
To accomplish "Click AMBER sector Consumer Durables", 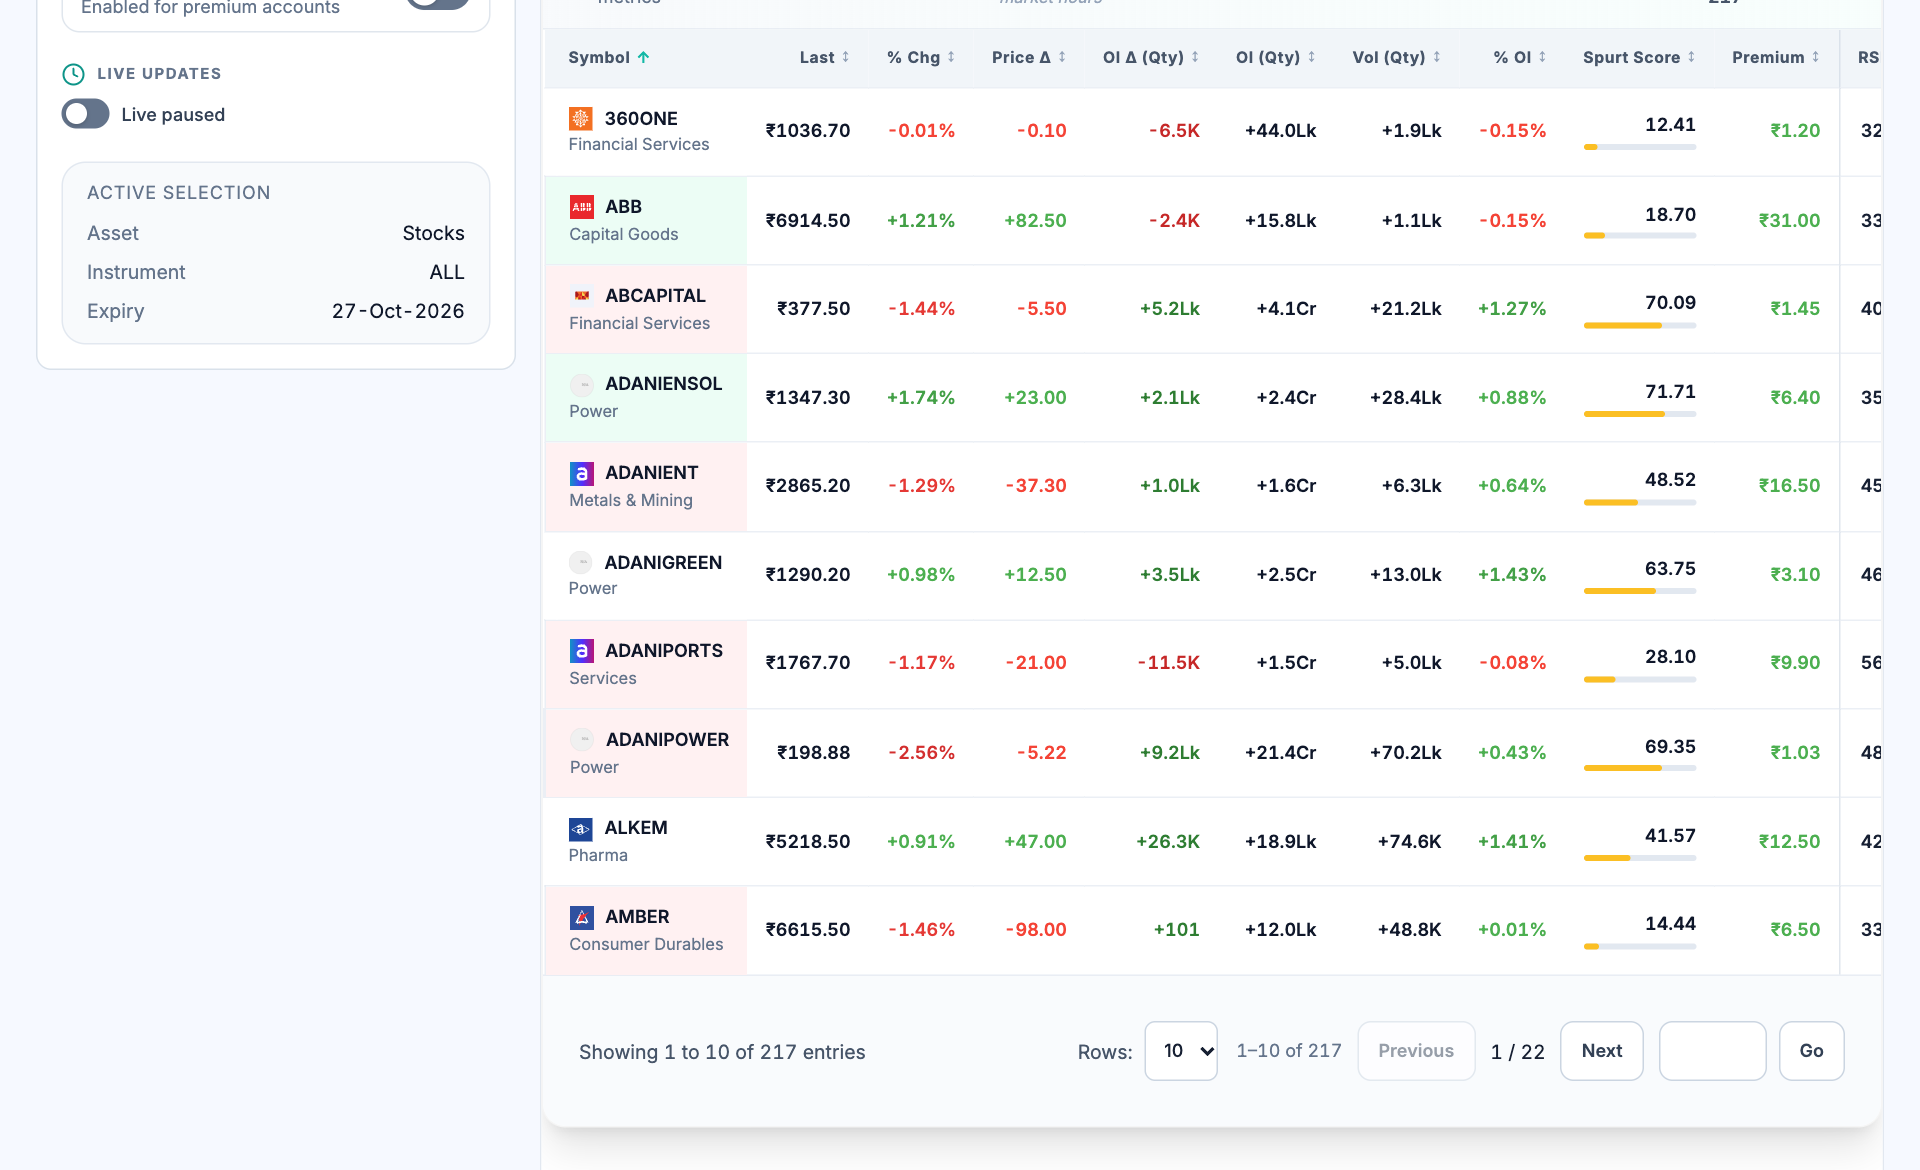I will [x=646, y=944].
